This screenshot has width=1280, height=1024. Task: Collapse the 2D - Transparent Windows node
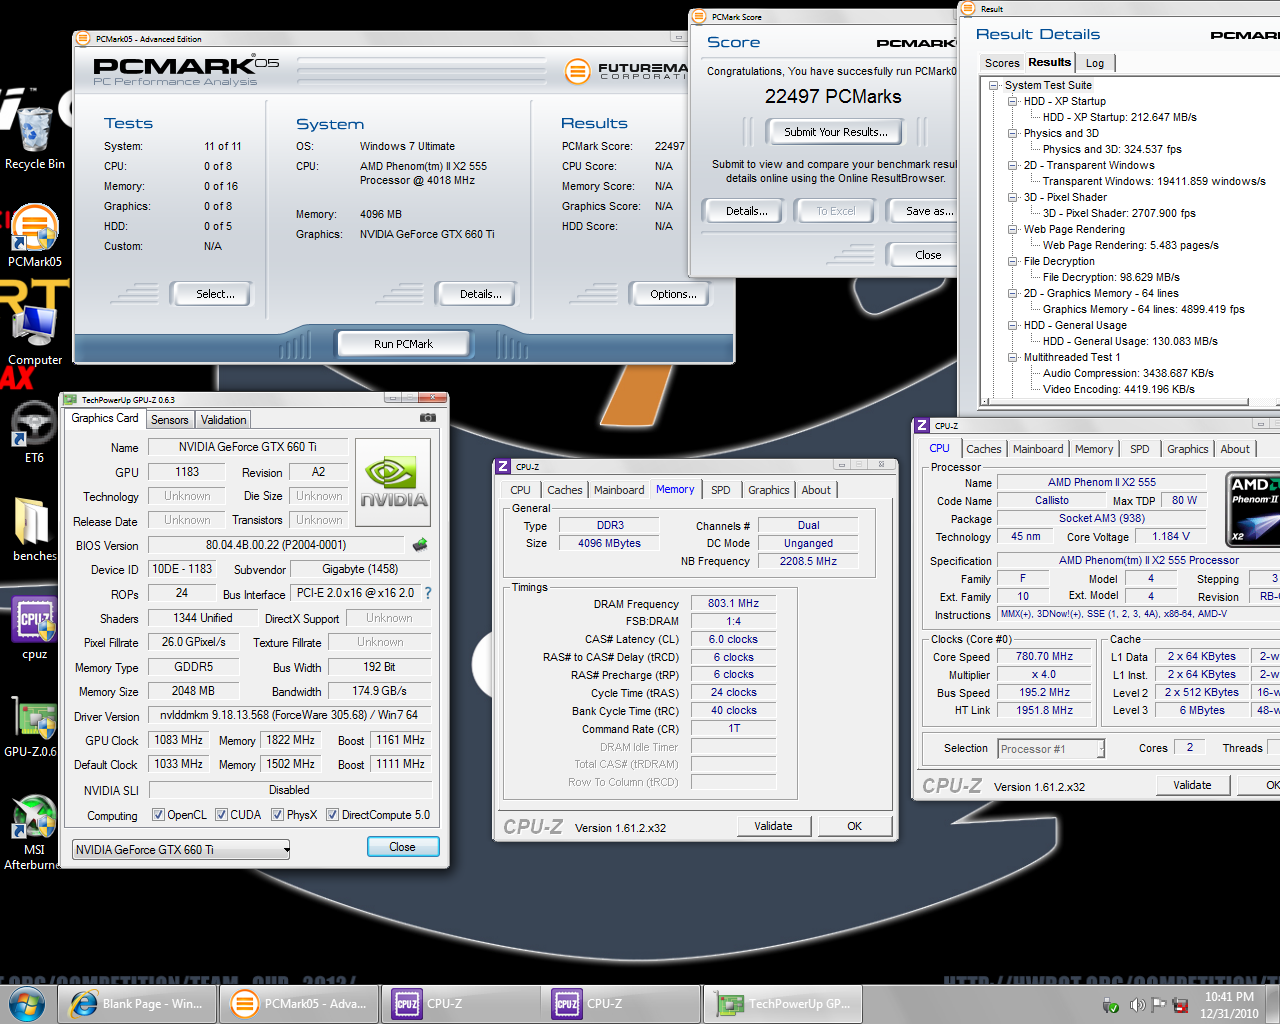point(1012,166)
